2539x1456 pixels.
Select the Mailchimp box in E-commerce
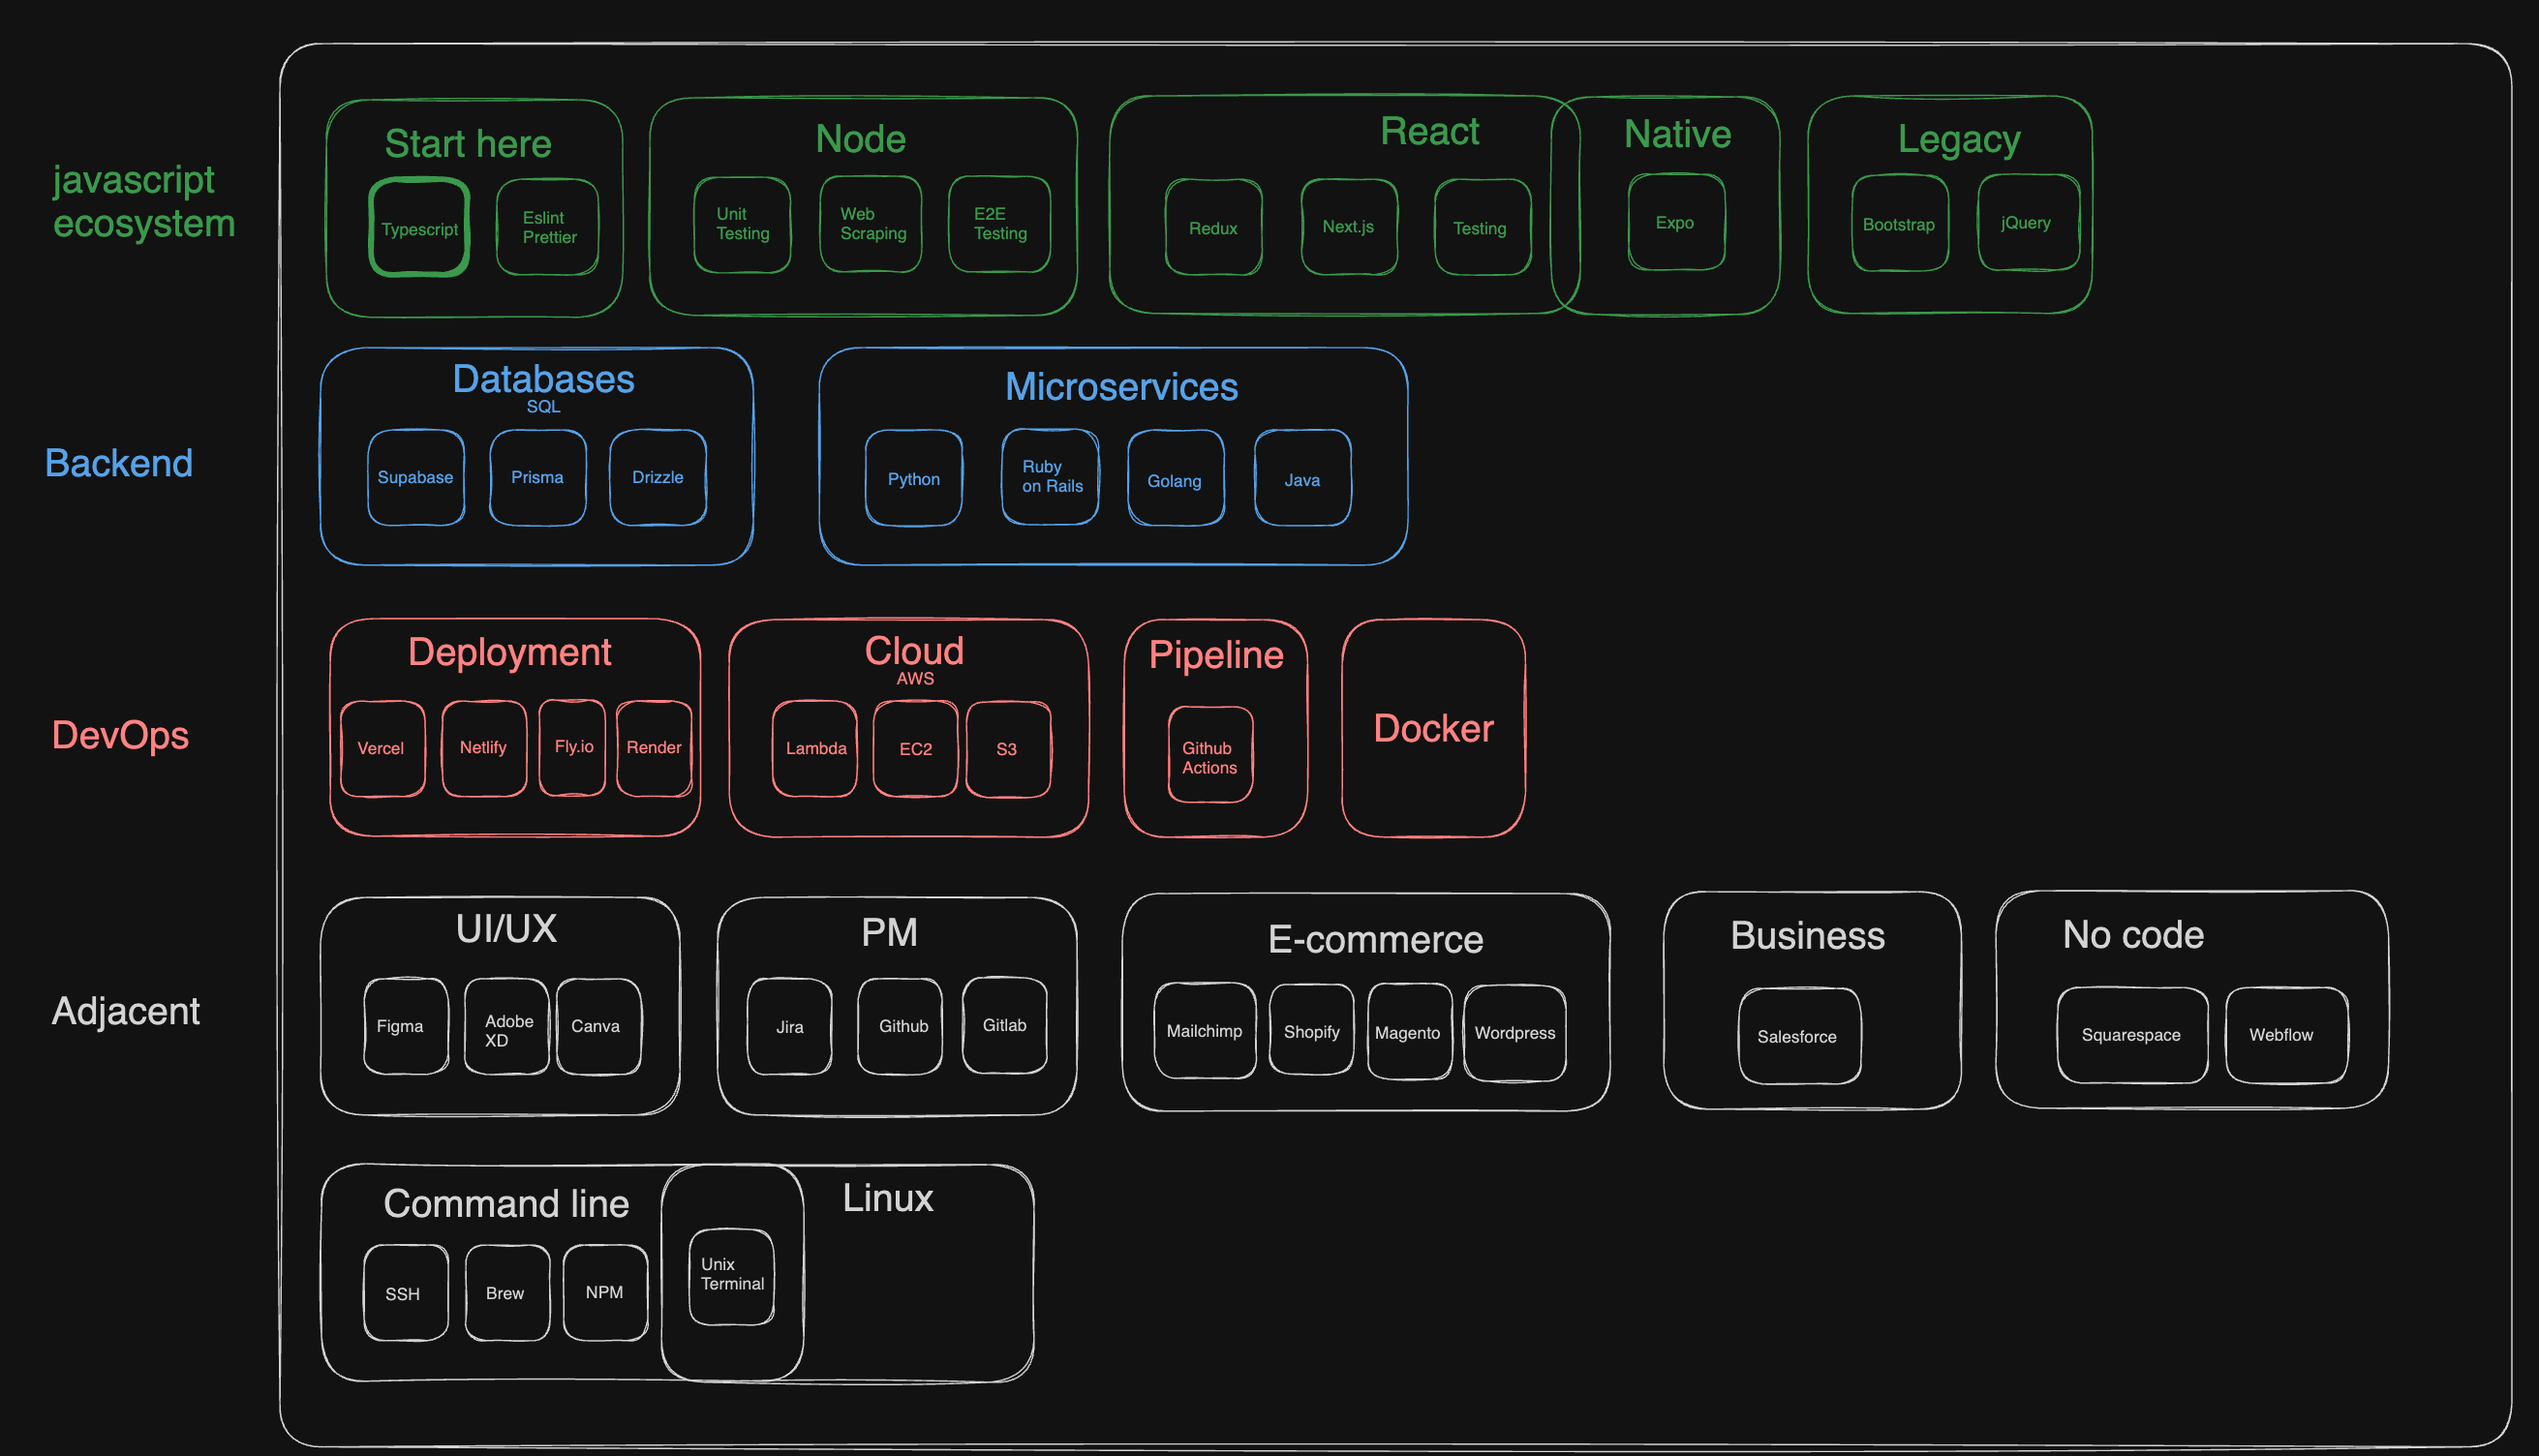point(1205,1031)
